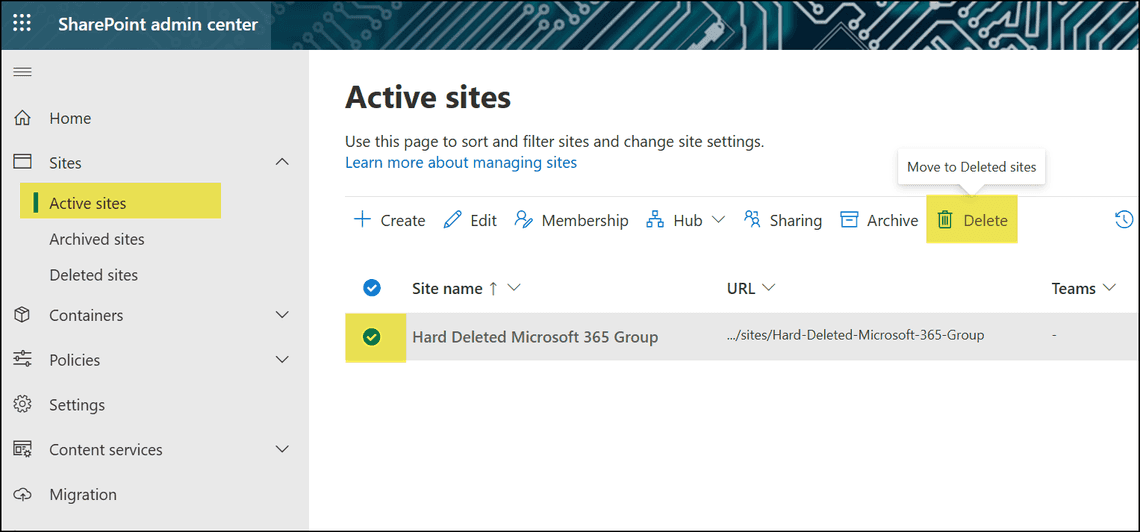The height and width of the screenshot is (532, 1140).
Task: Click Learn more about managing sites link
Action: [461, 163]
